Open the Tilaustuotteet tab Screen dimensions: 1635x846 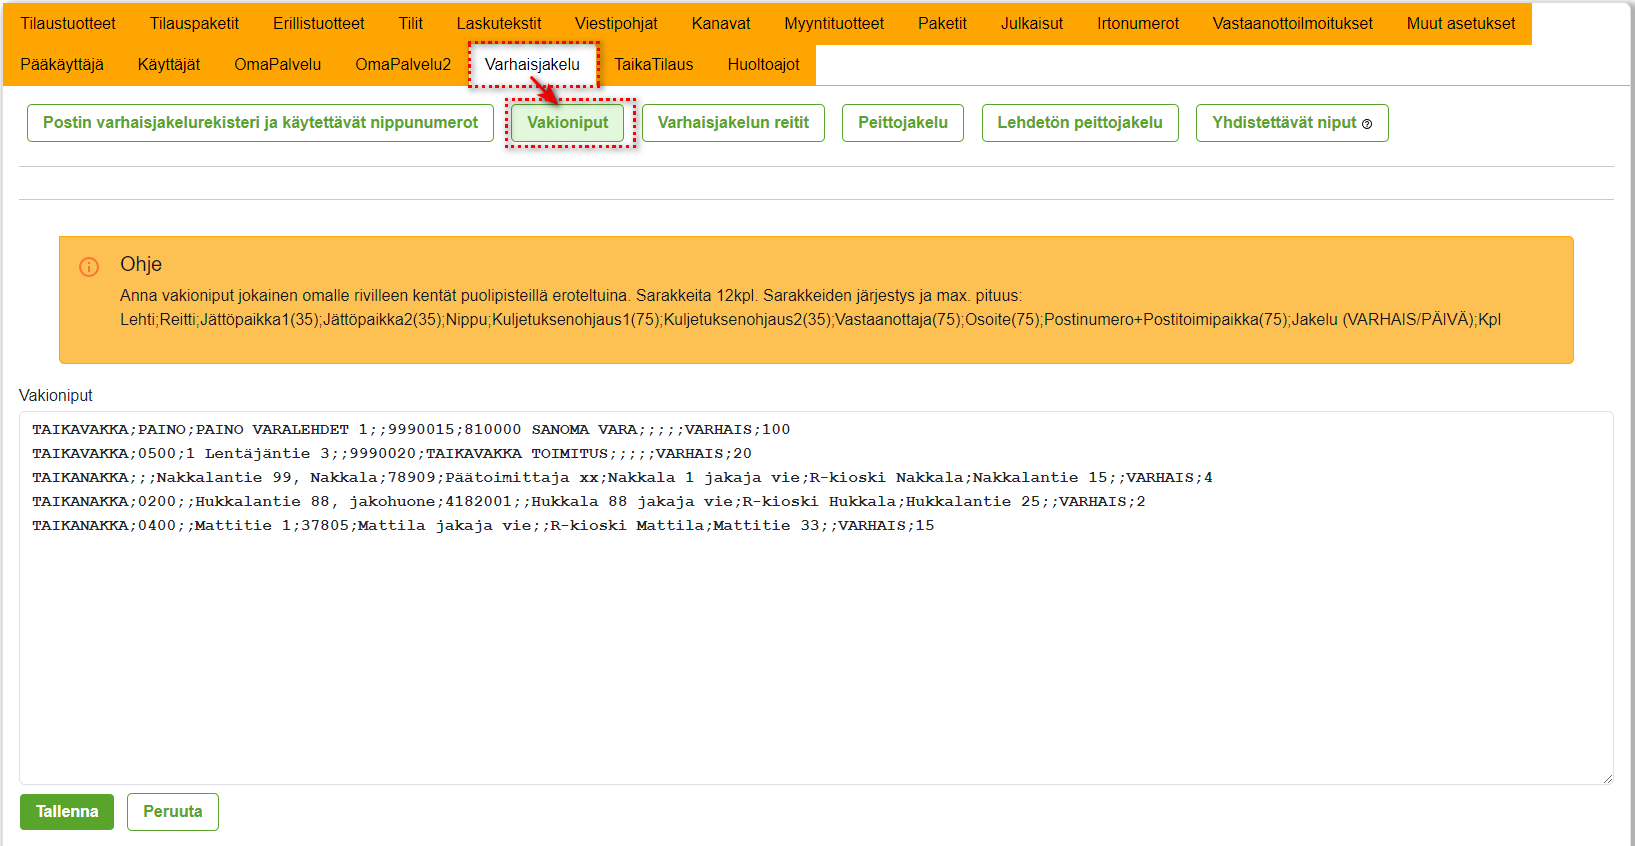tap(68, 23)
